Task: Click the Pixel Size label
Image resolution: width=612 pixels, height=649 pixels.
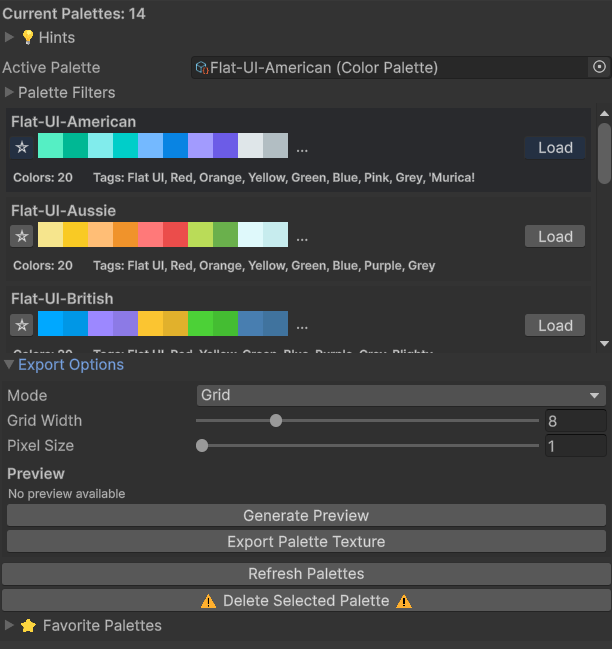Action: pos(41,446)
